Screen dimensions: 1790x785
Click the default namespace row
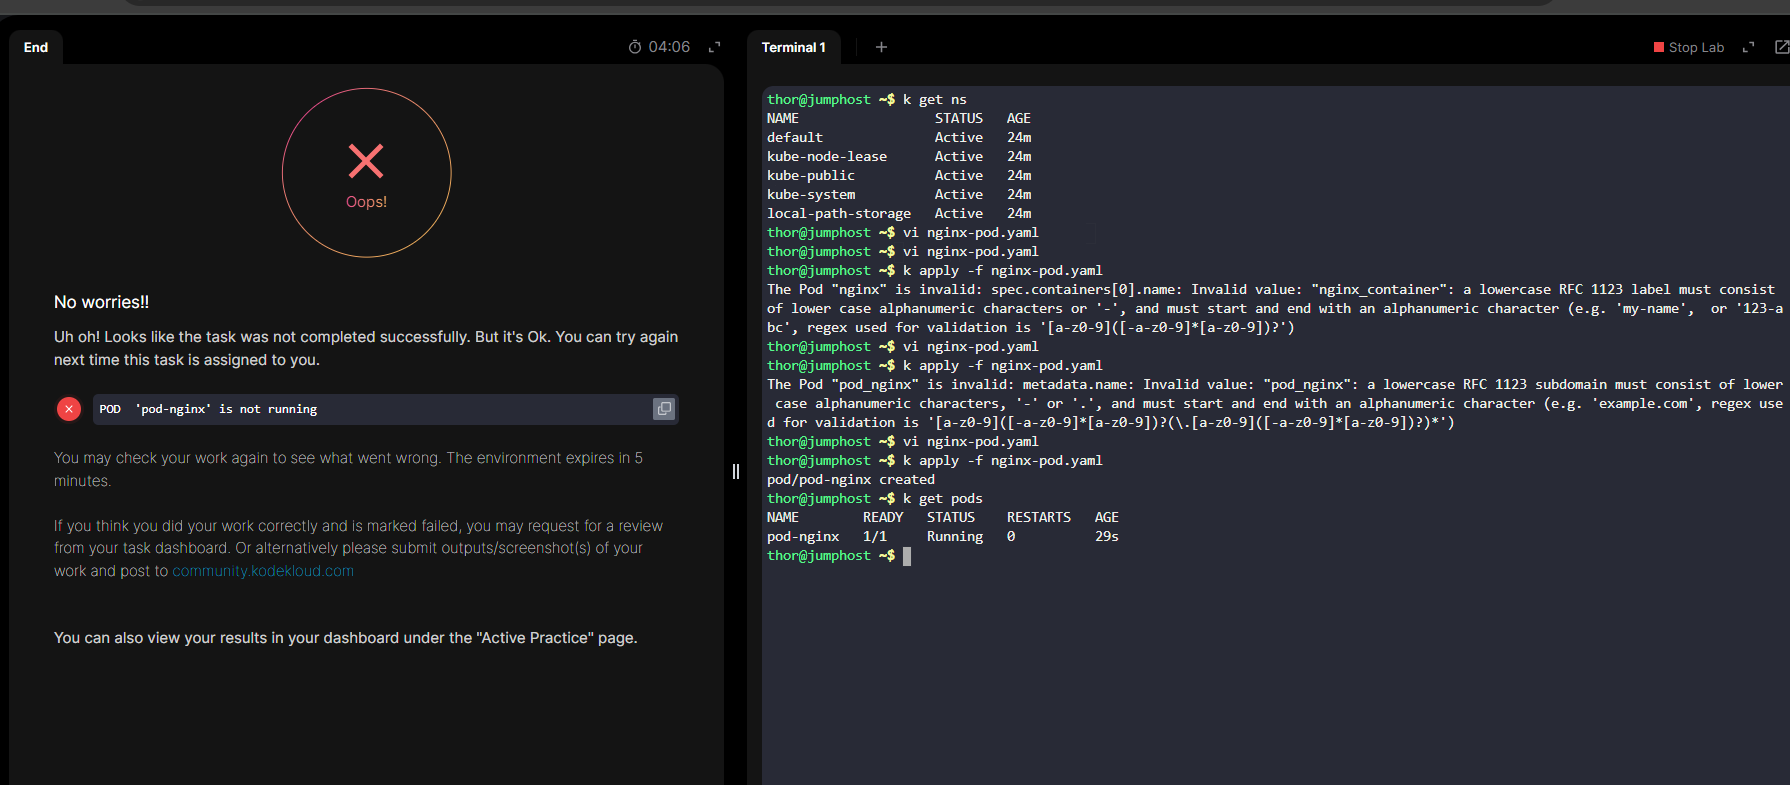(x=899, y=138)
